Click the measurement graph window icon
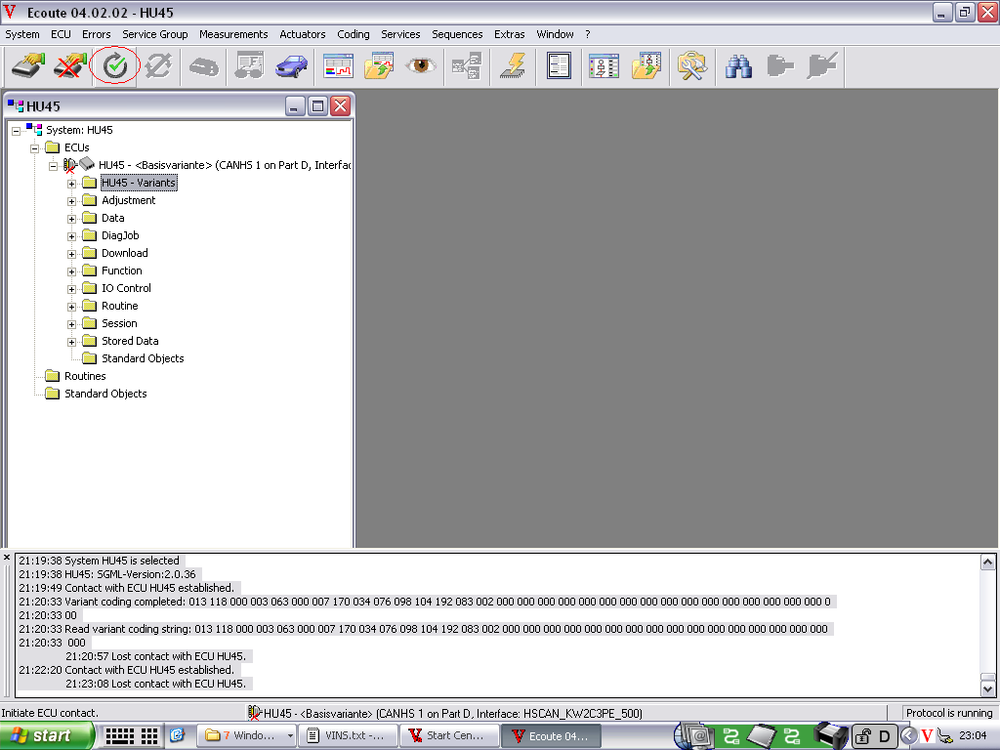Image resolution: width=1000 pixels, height=750 pixels. click(x=338, y=67)
